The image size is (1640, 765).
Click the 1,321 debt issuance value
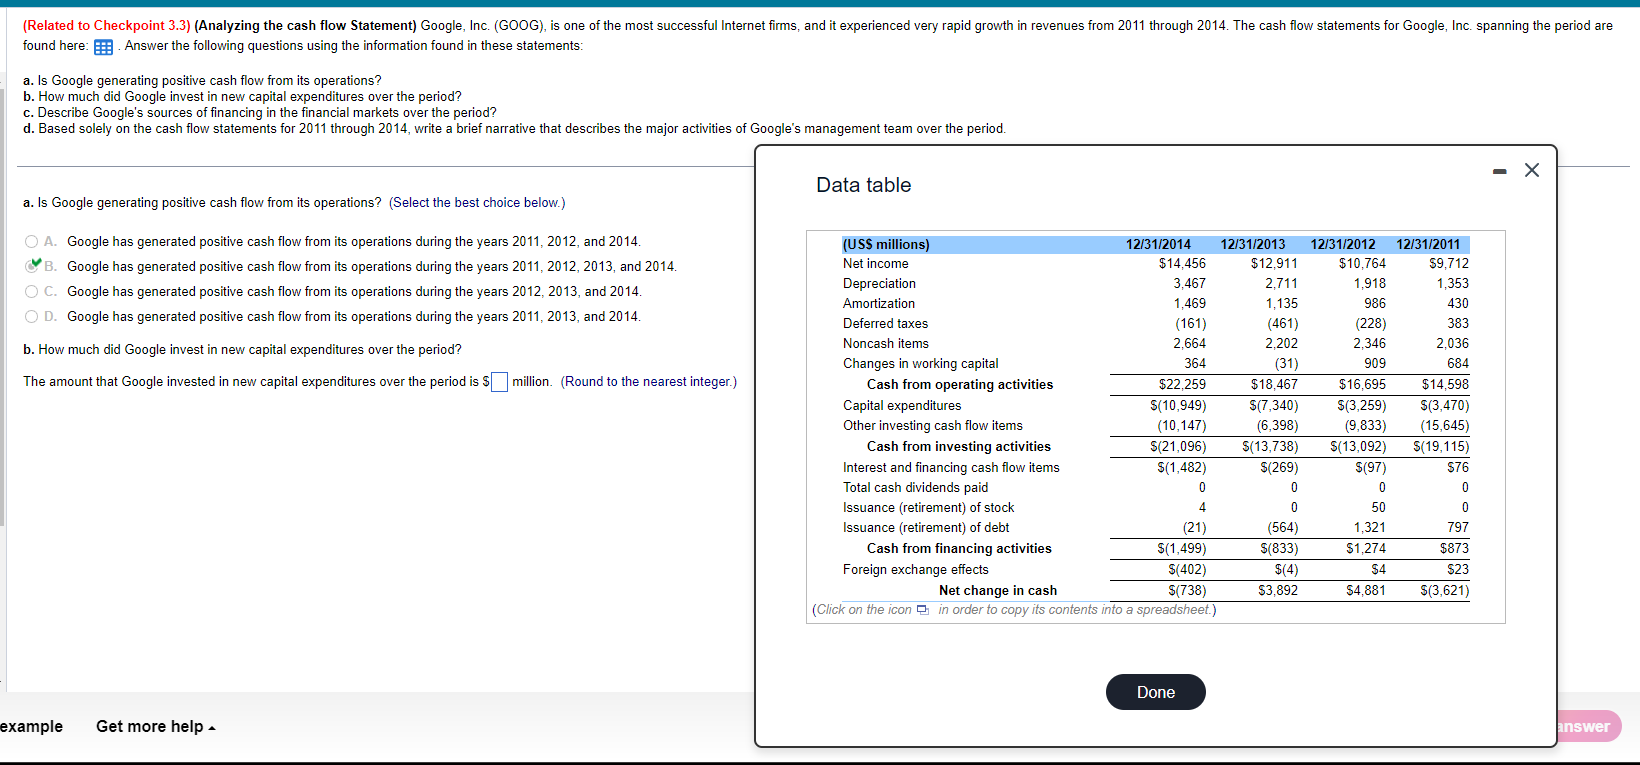[1370, 528]
